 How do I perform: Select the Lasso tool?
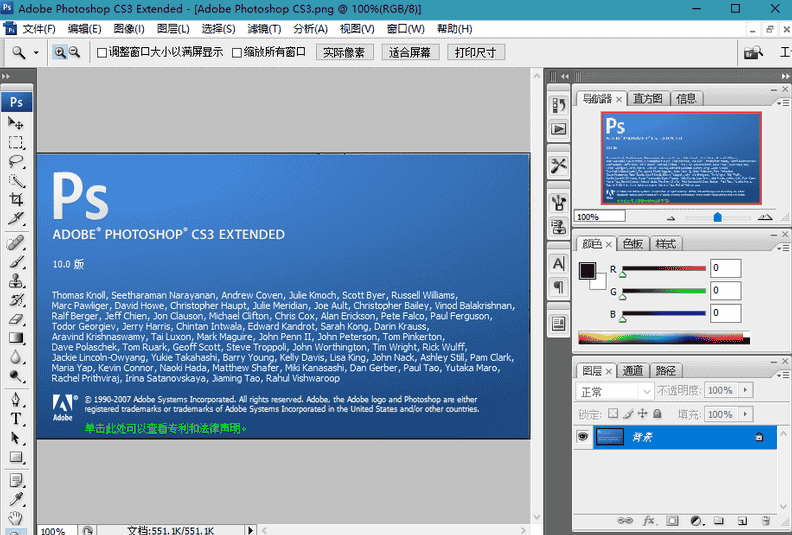tap(16, 160)
